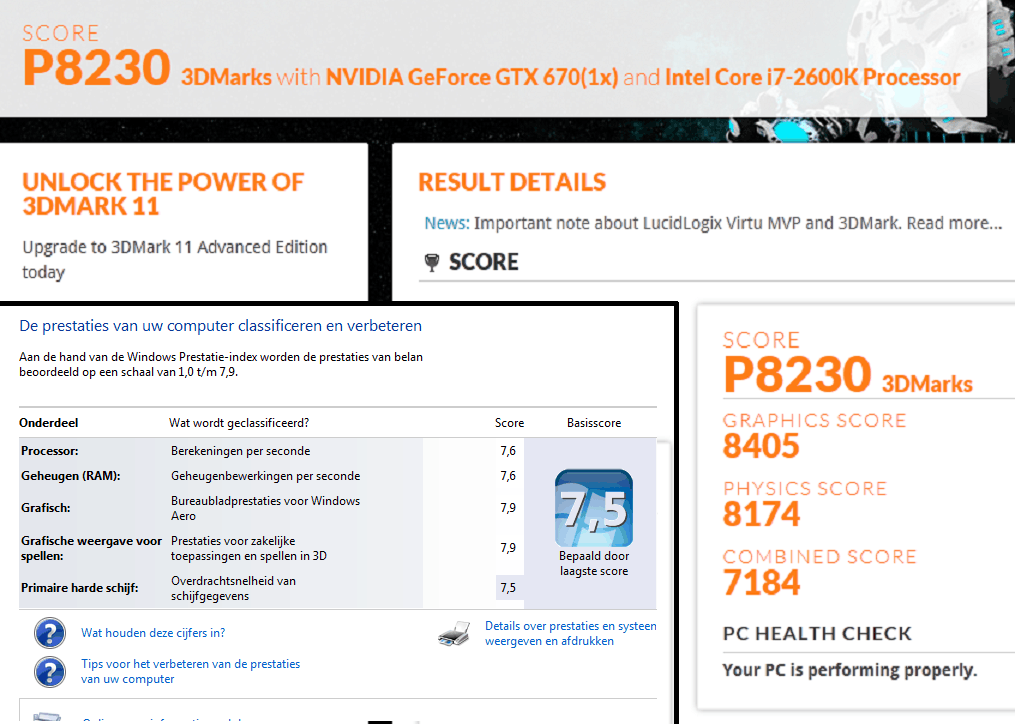Image resolution: width=1015 pixels, height=724 pixels.
Task: Open 'Wat houden deze cijfers in?' link
Action: coord(153,633)
